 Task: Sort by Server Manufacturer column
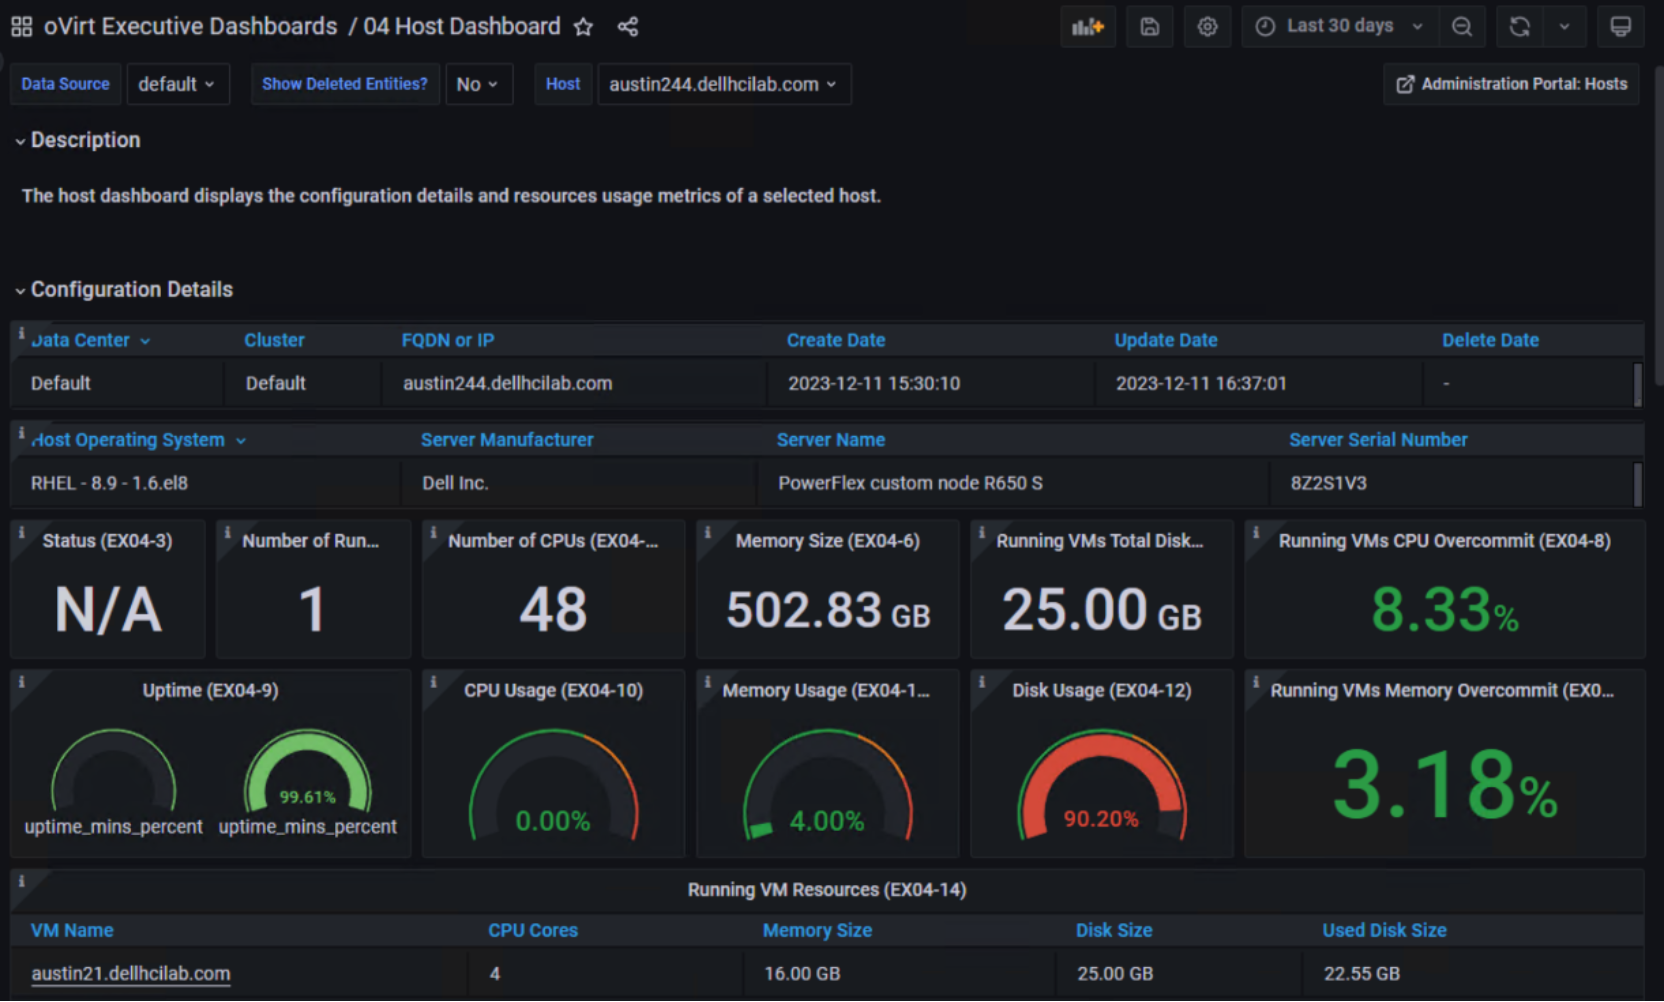coord(507,440)
